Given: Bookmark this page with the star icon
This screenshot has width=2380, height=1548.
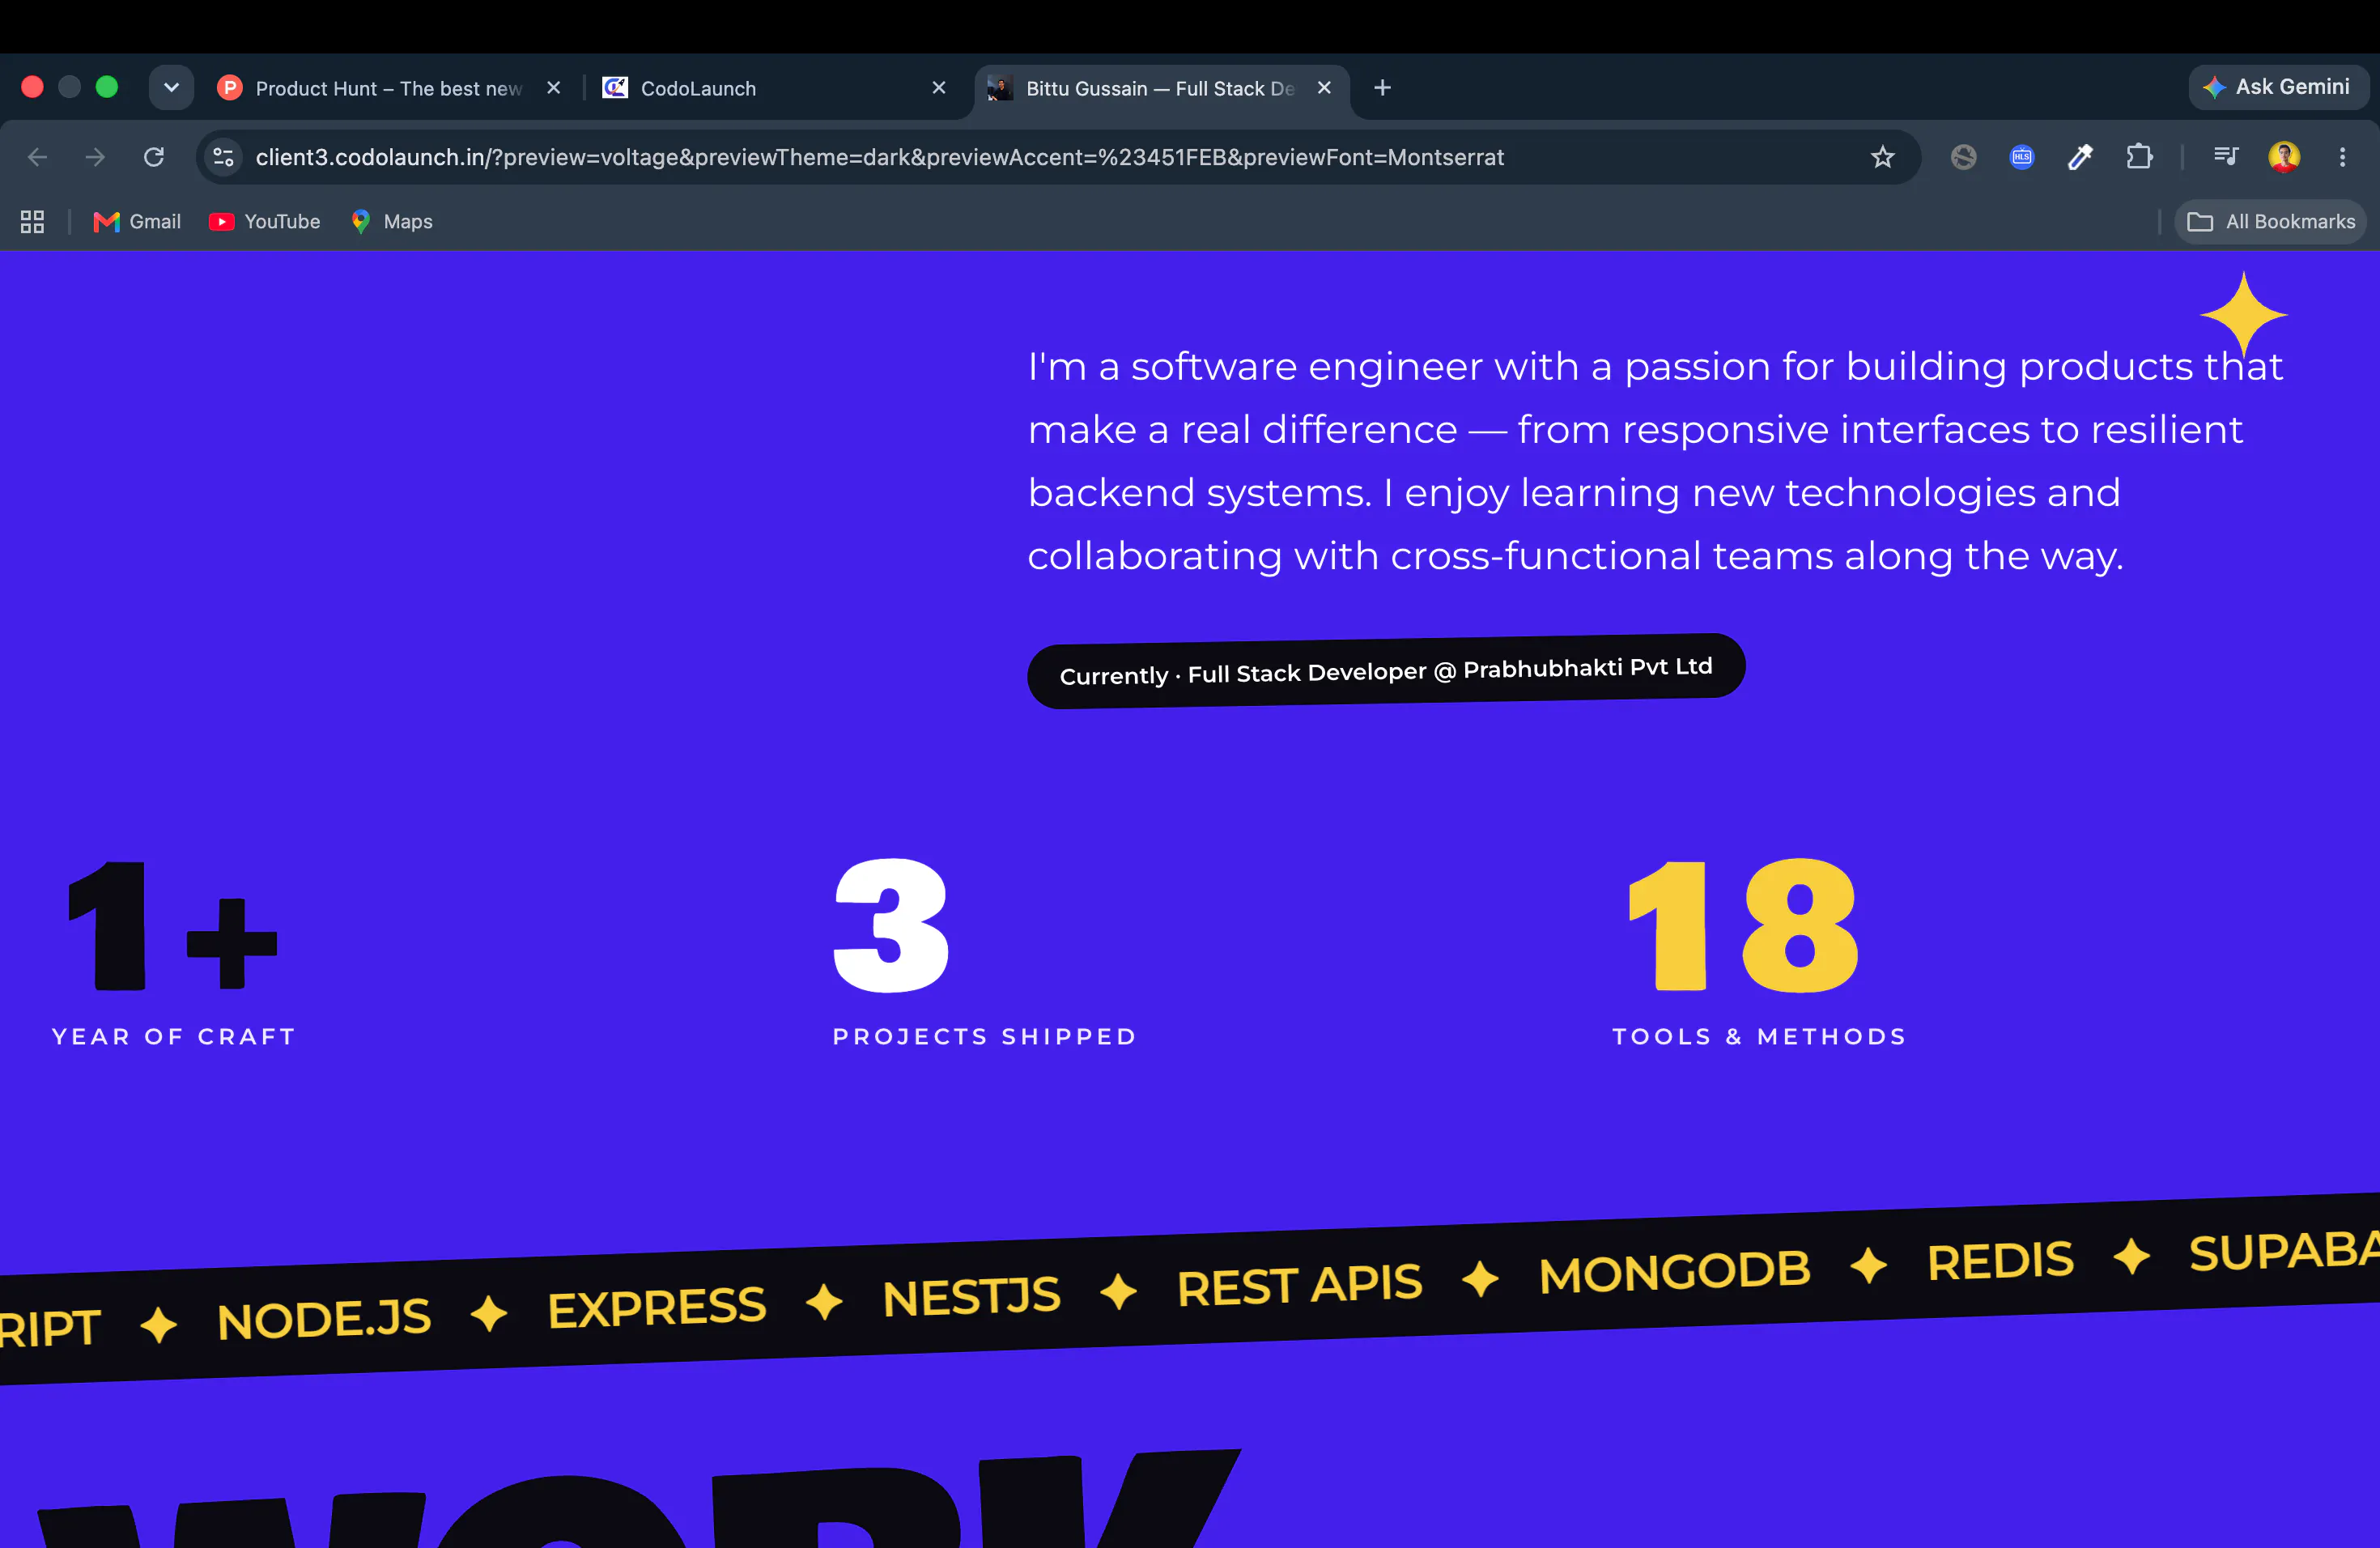Looking at the screenshot, I should coord(1882,157).
